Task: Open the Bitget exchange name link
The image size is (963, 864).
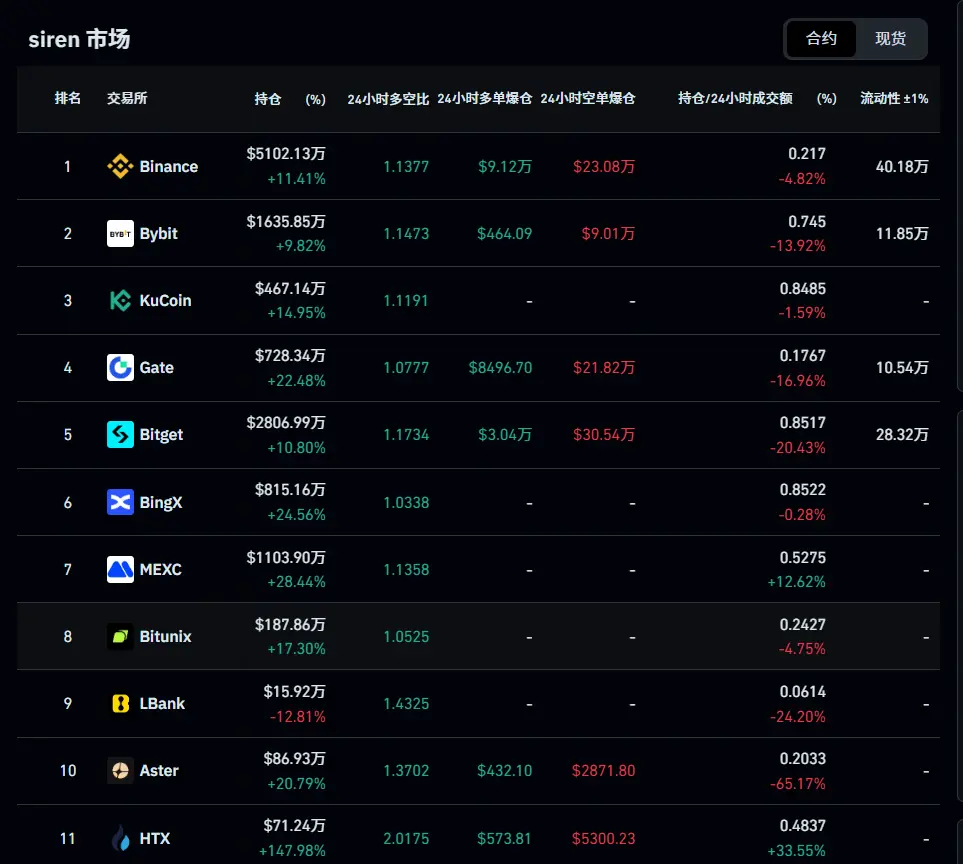Action: (x=161, y=435)
